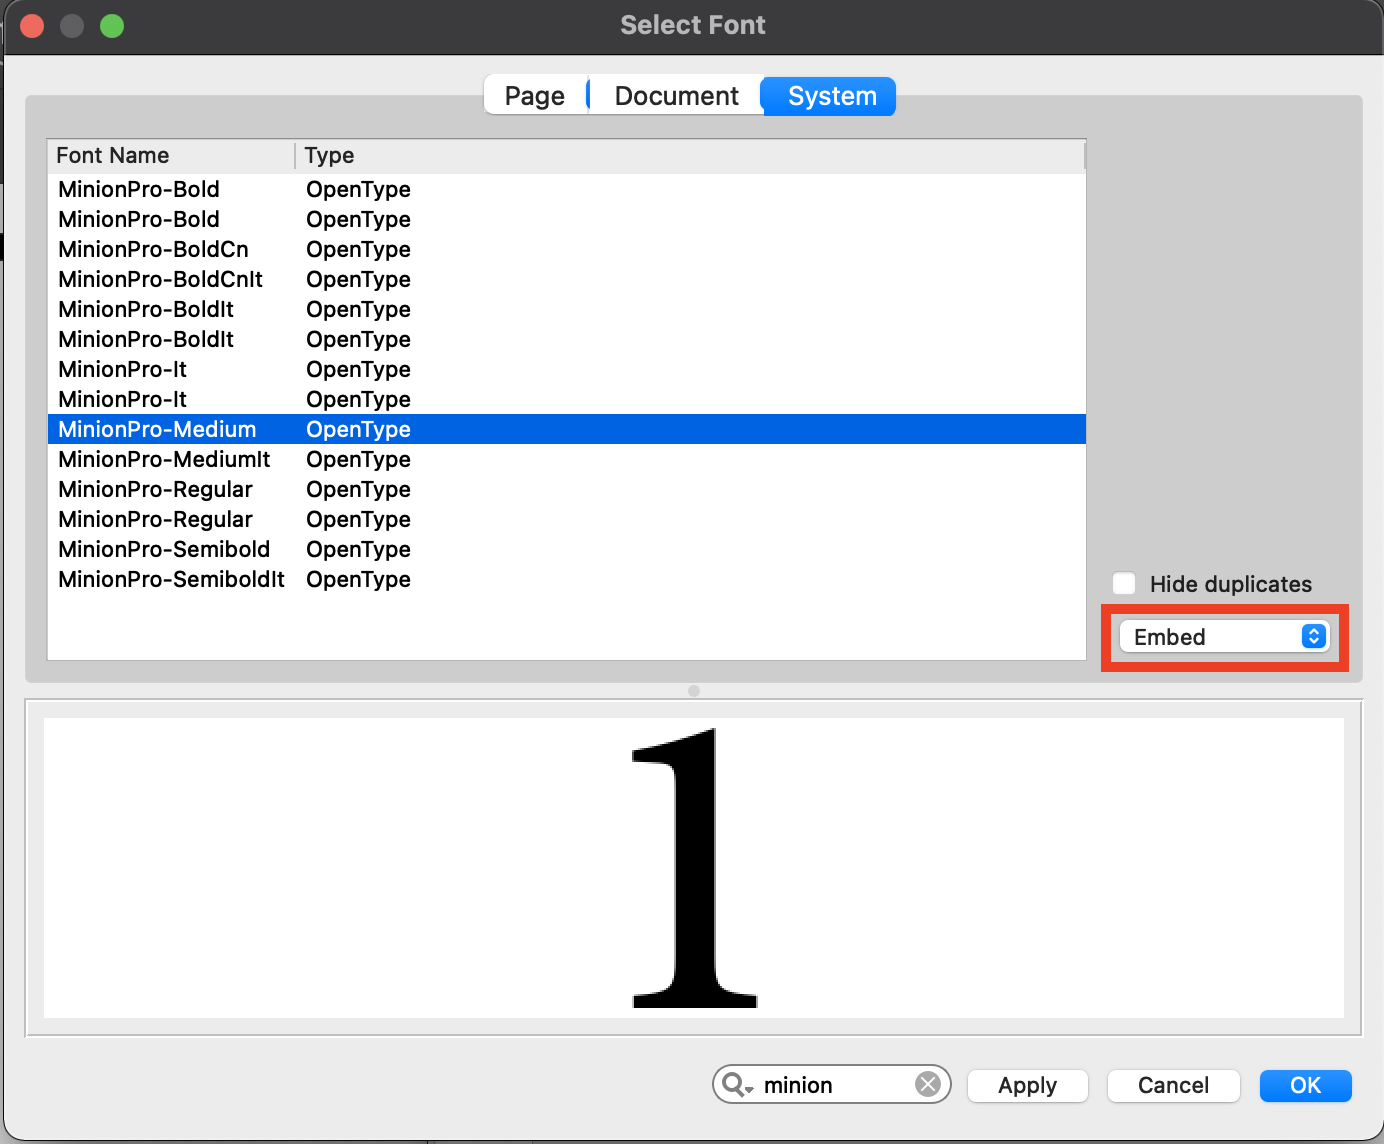Select the MinionPro-SemiboldIt font
The height and width of the screenshot is (1144, 1384).
pyautogui.click(x=171, y=579)
